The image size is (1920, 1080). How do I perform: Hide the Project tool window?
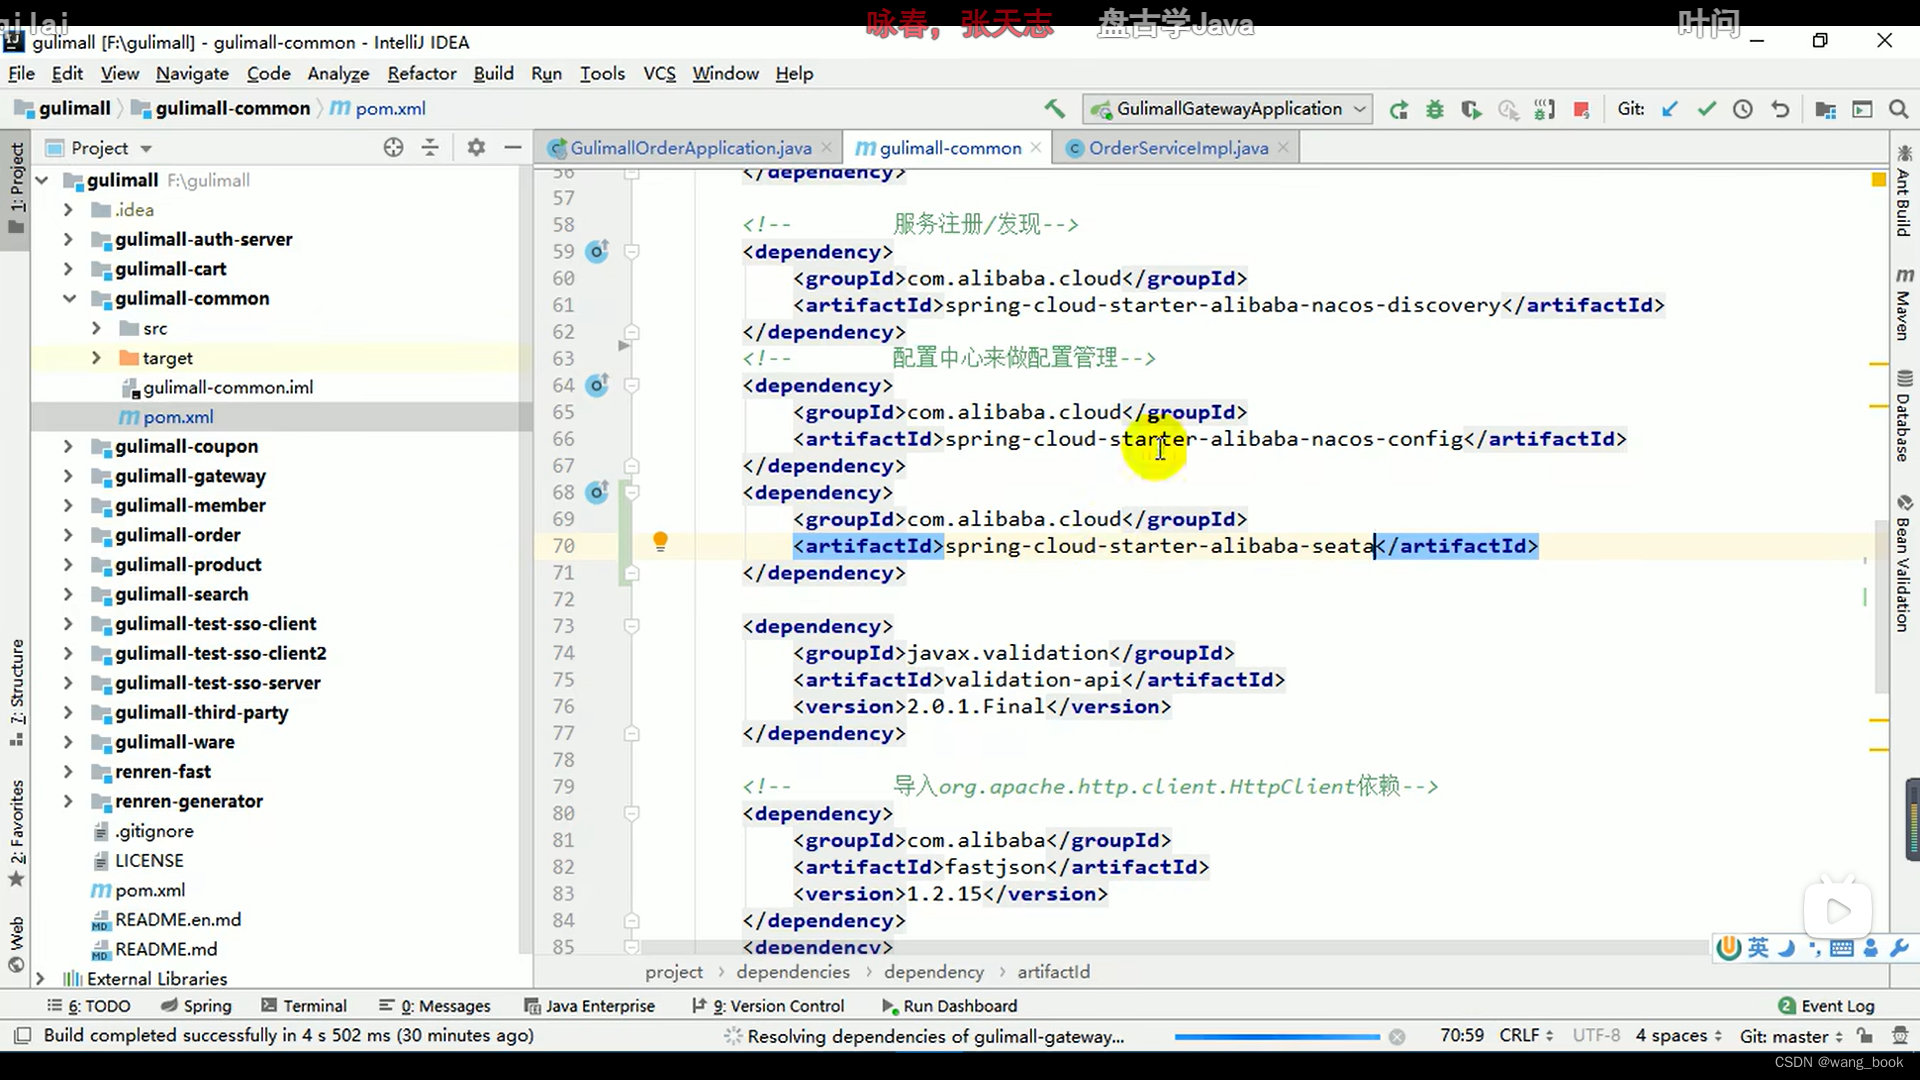513,148
